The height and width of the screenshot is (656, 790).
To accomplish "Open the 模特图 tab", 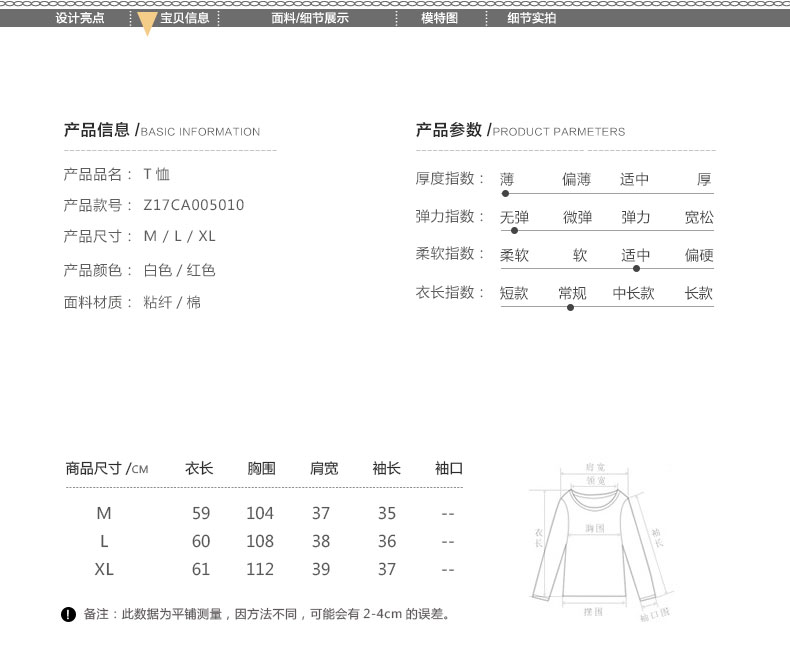I will 439,18.
